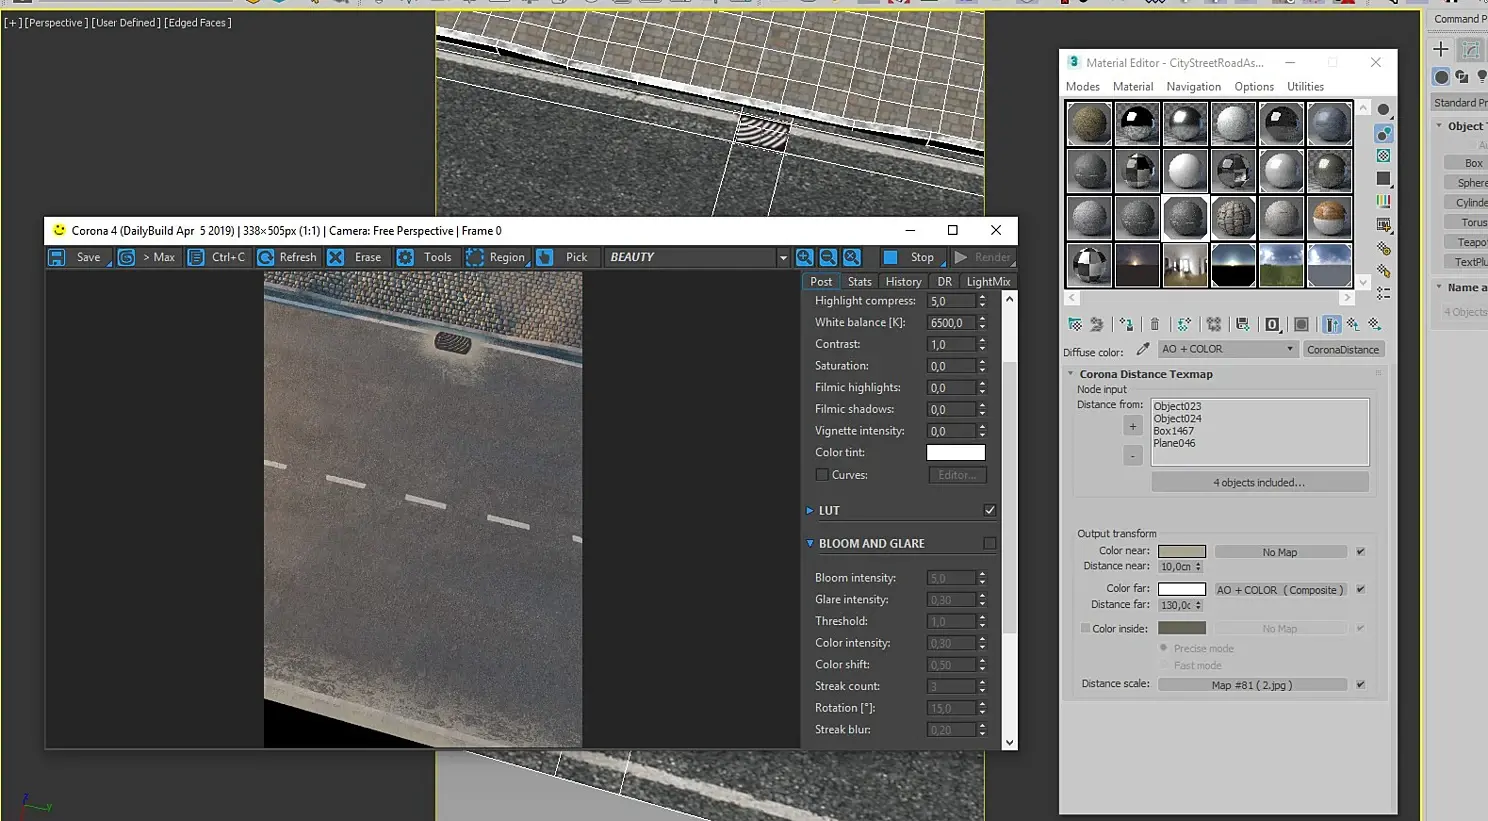Open the BEAUTY render element dropdown

coord(783,258)
